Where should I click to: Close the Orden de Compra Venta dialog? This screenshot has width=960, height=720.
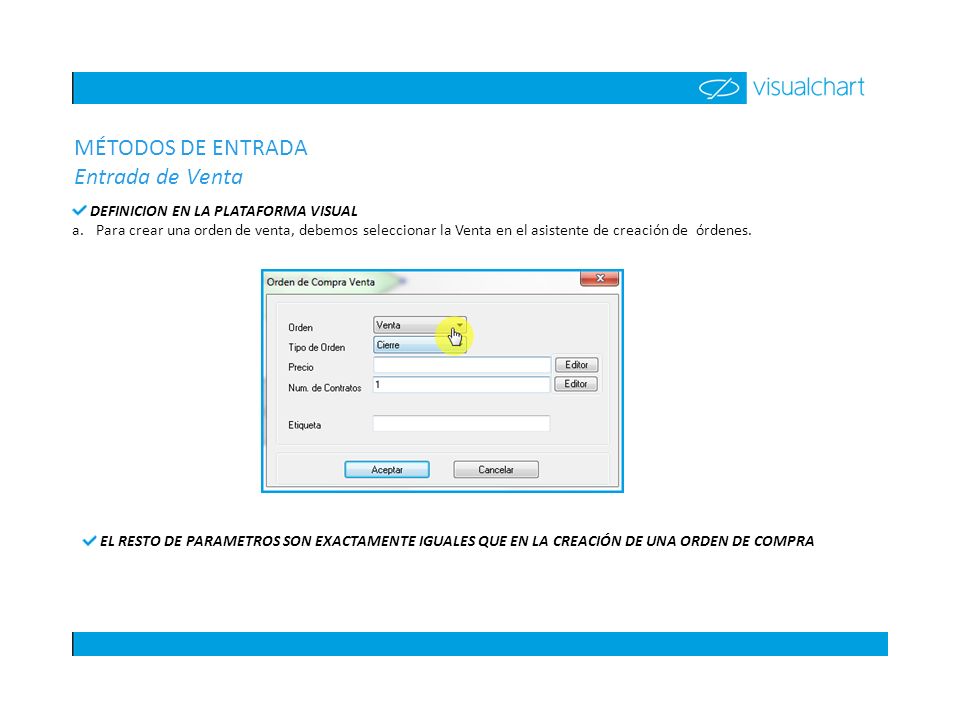(599, 279)
